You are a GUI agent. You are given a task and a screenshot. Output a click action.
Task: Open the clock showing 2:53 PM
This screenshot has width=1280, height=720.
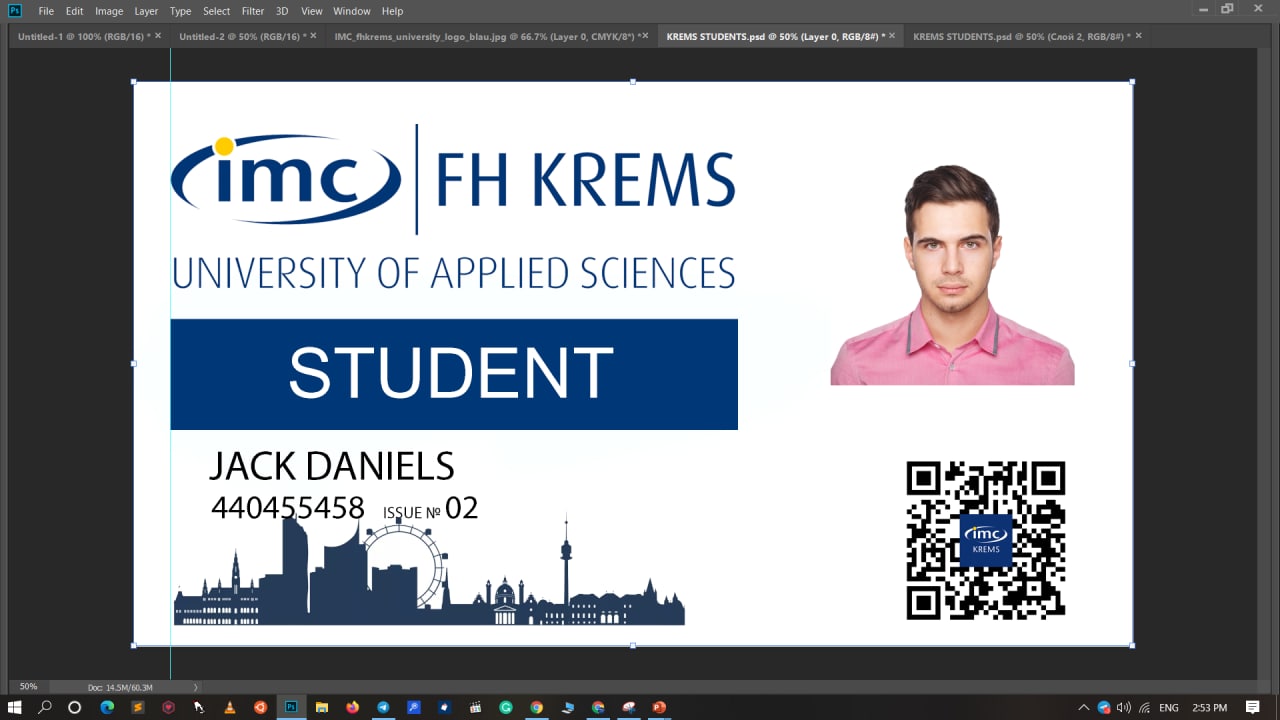pos(1209,707)
